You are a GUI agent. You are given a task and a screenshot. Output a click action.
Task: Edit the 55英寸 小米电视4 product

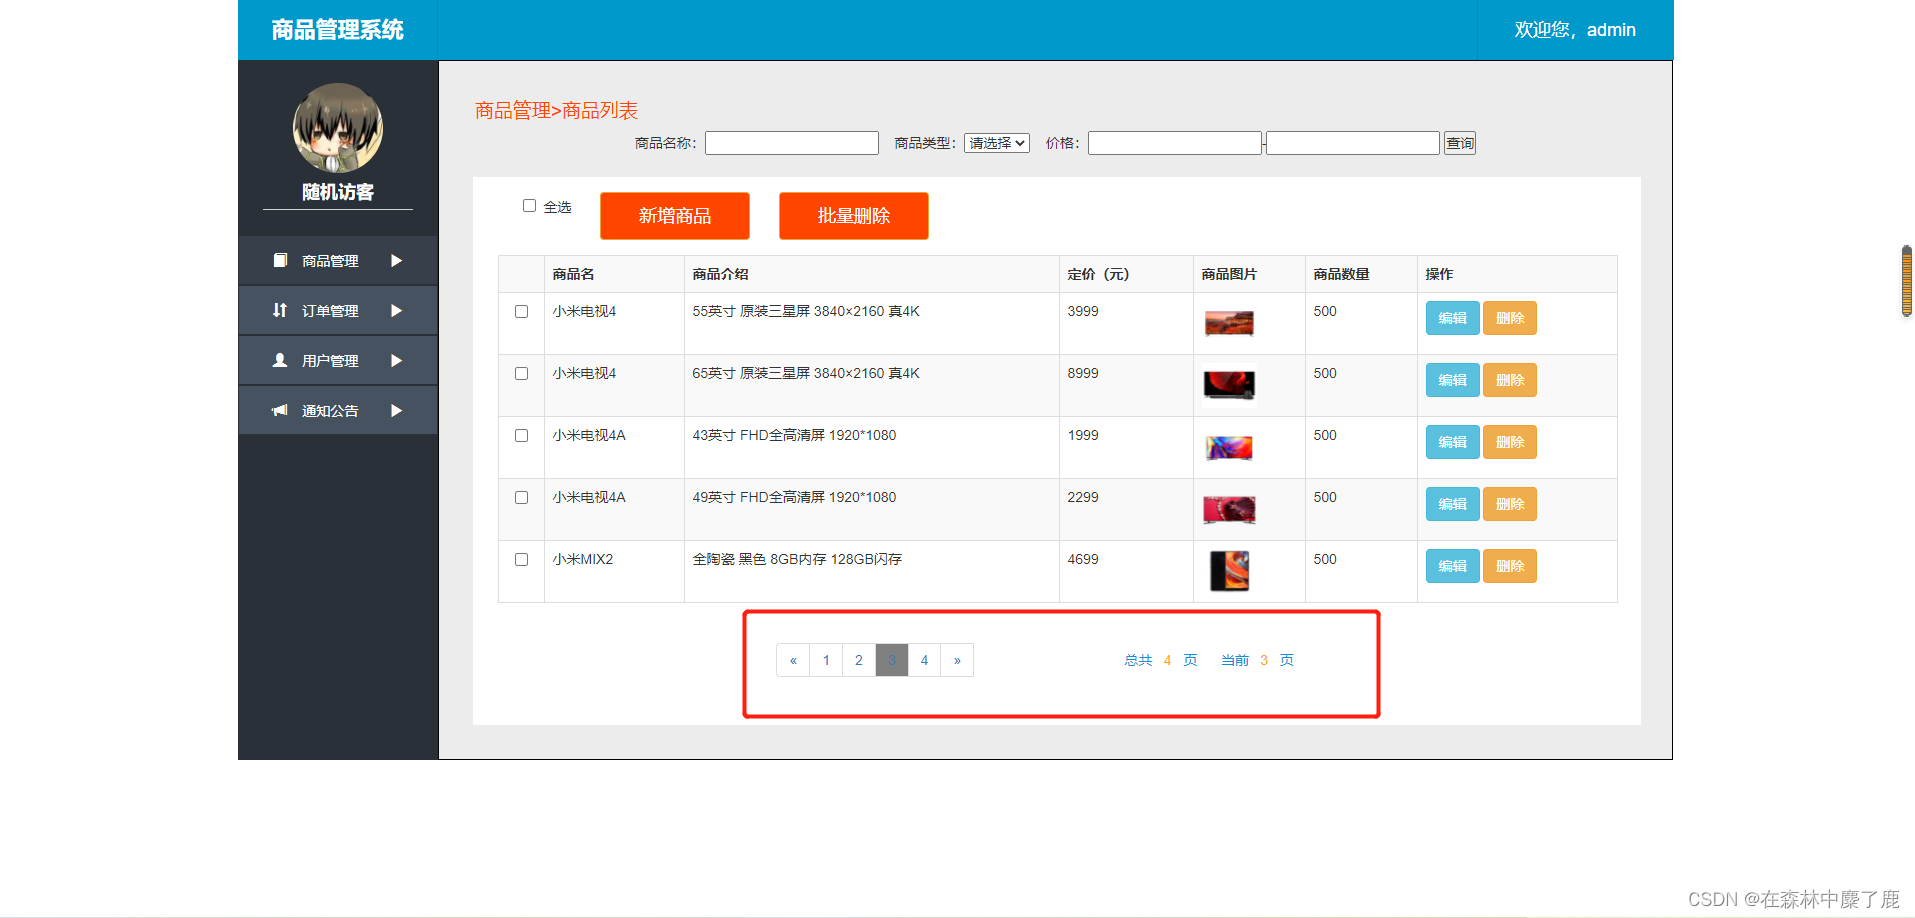(x=1452, y=318)
